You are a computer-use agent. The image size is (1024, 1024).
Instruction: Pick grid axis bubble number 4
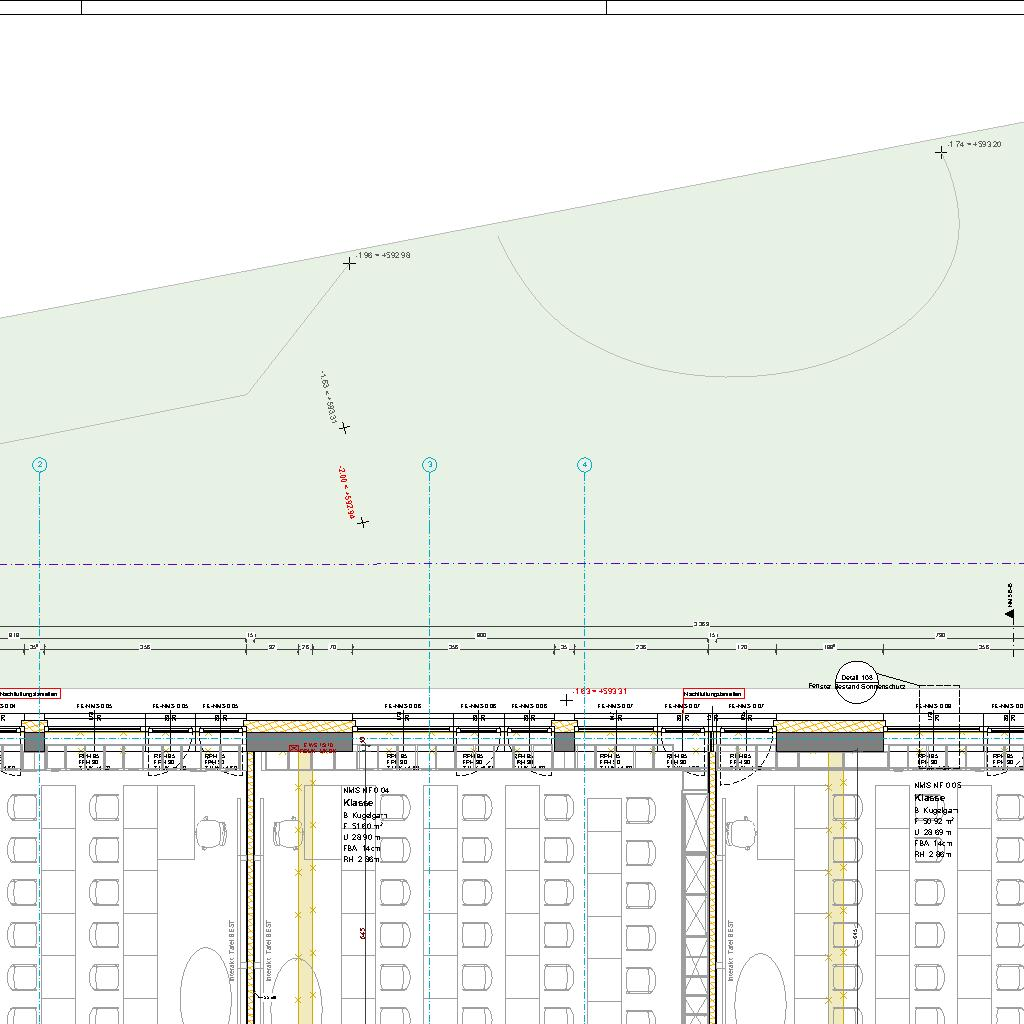tap(585, 464)
